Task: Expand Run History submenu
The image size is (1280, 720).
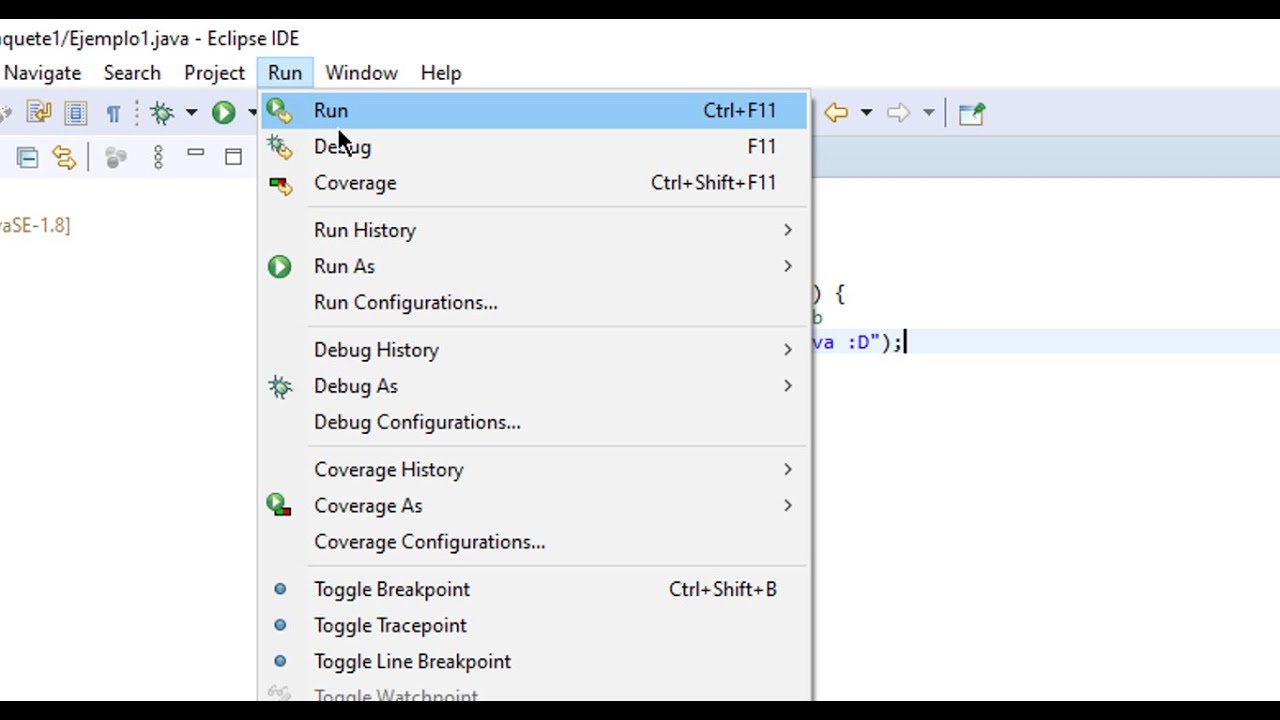Action: (534, 230)
